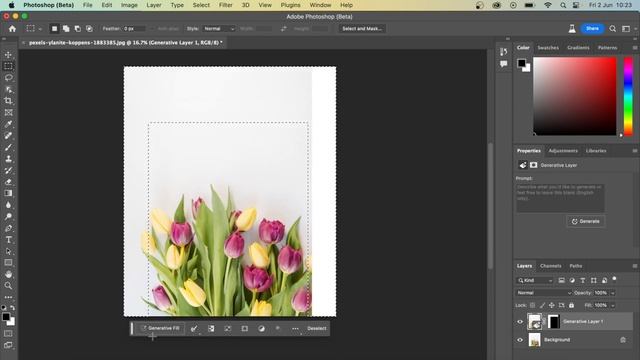Open the Style dropdown set to Normal

click(219, 29)
